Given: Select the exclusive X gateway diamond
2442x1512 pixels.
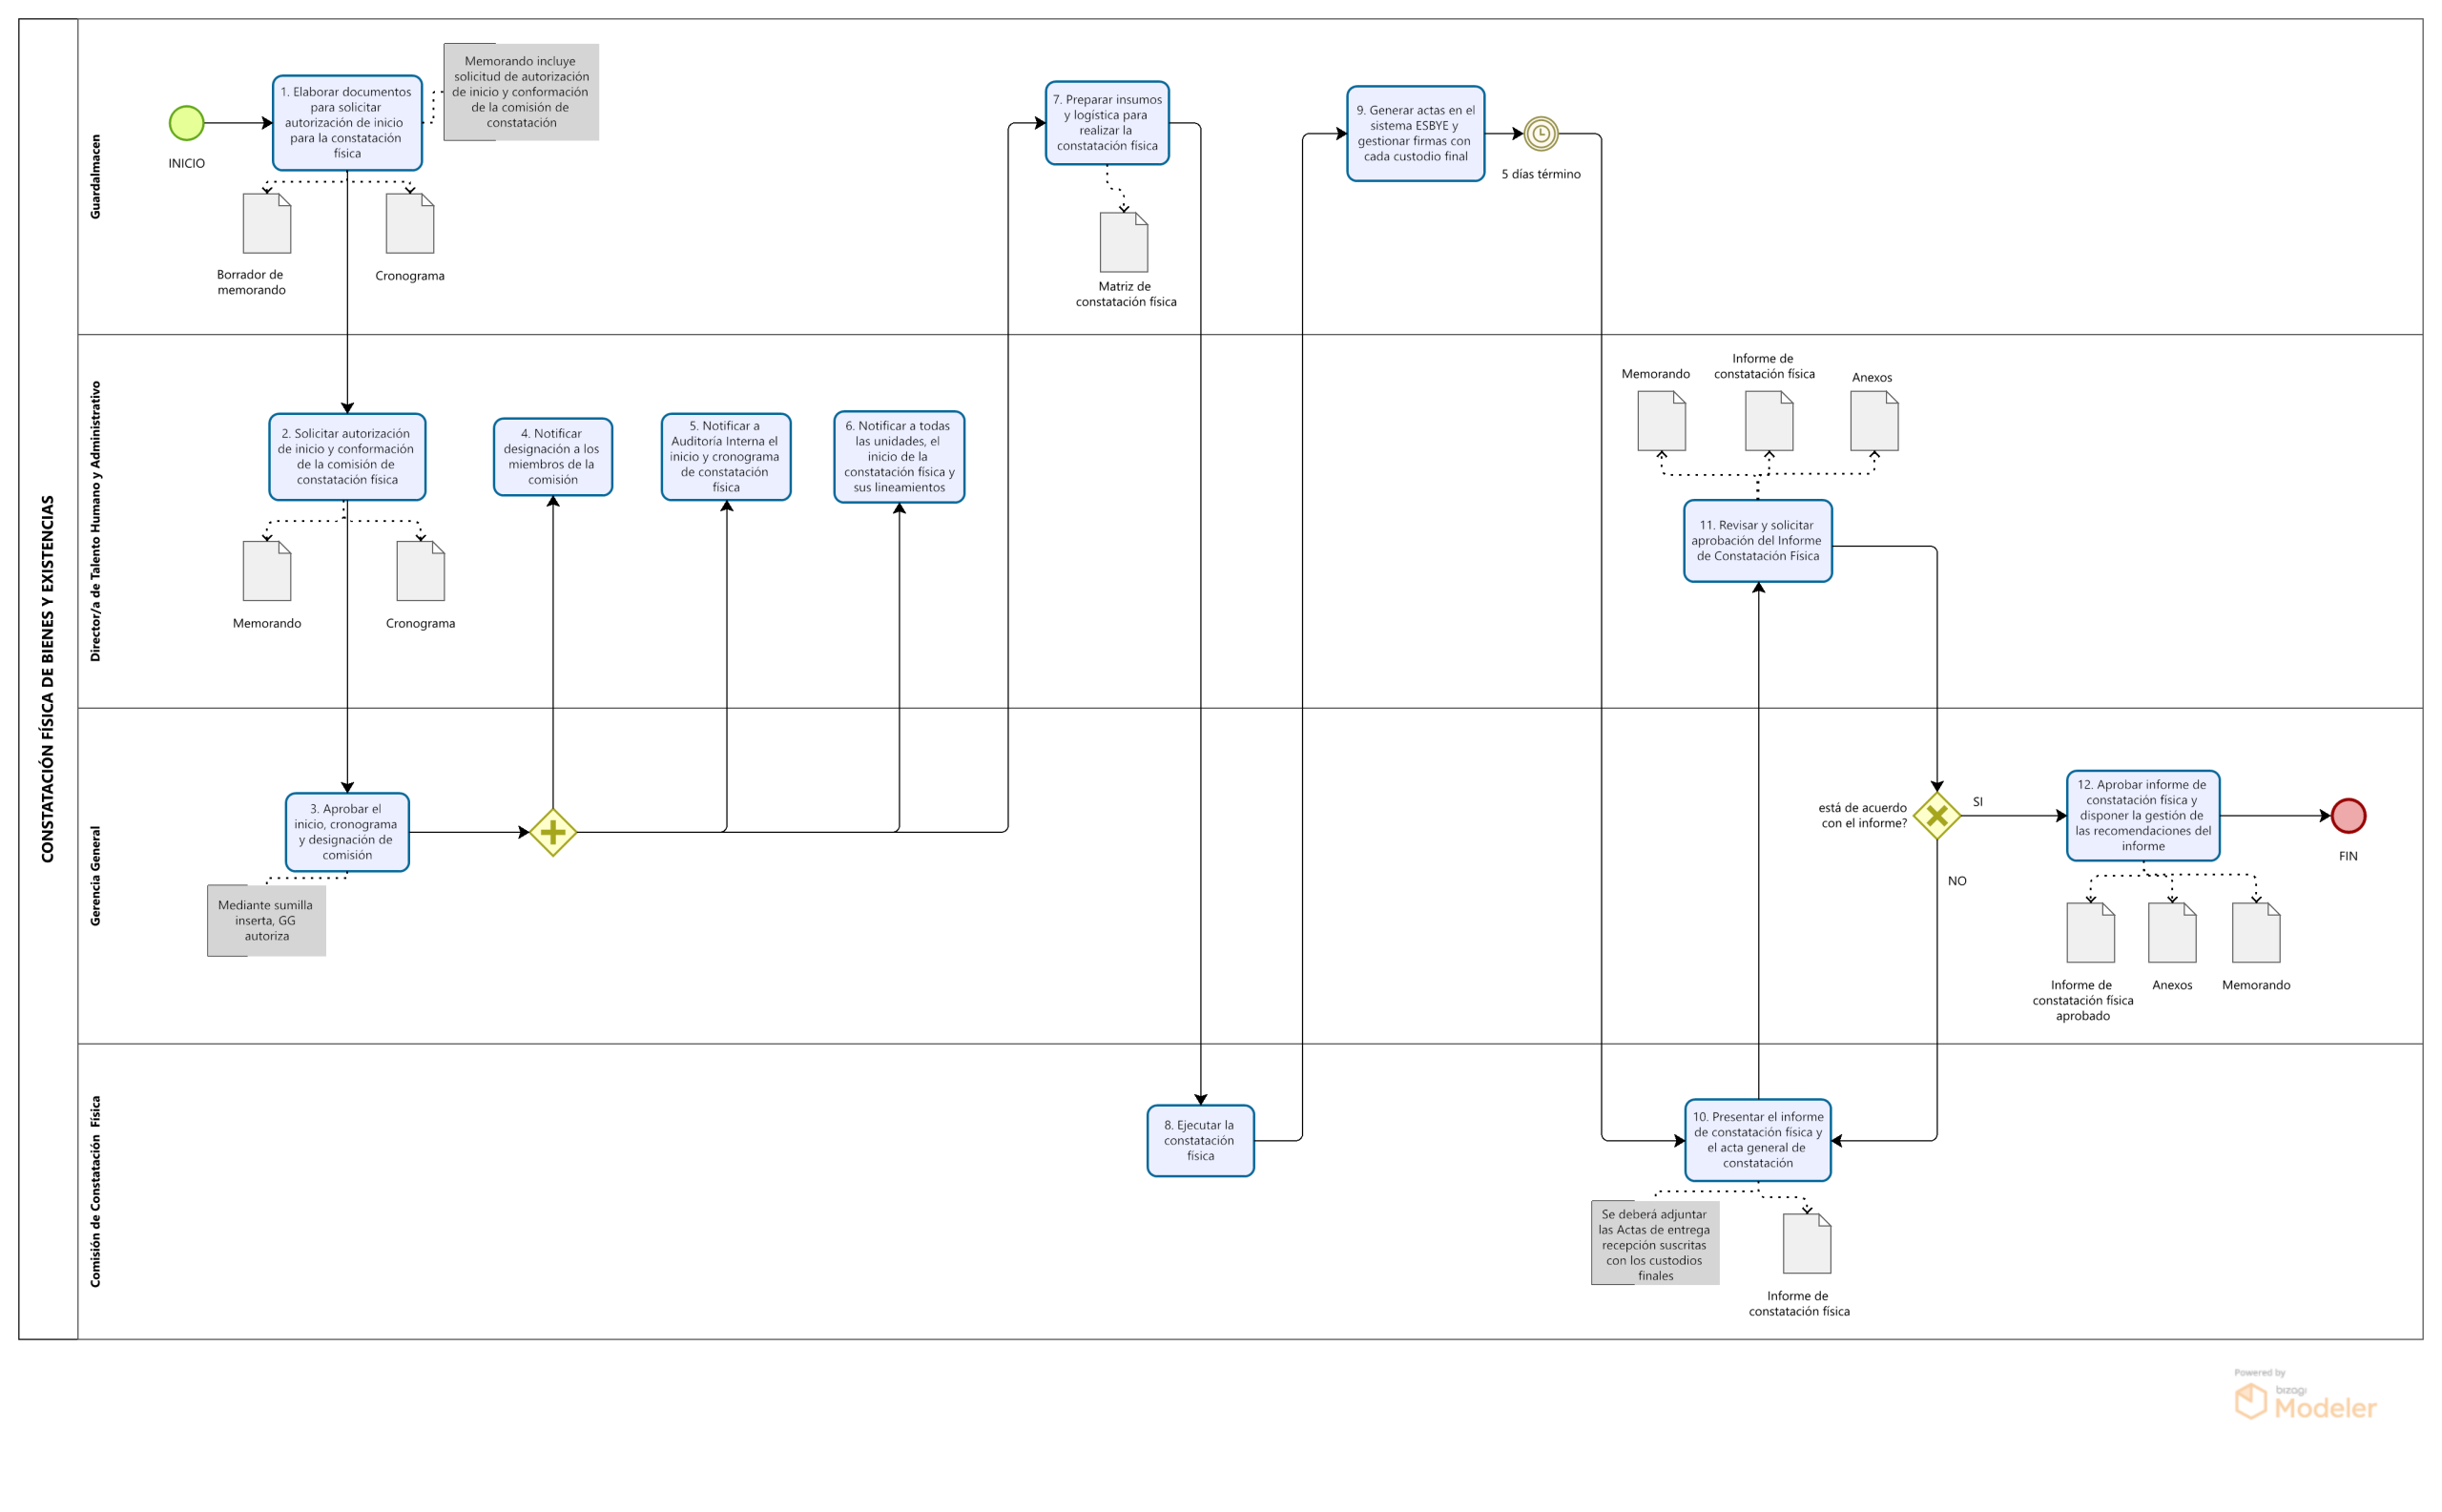Looking at the screenshot, I should click(1936, 815).
